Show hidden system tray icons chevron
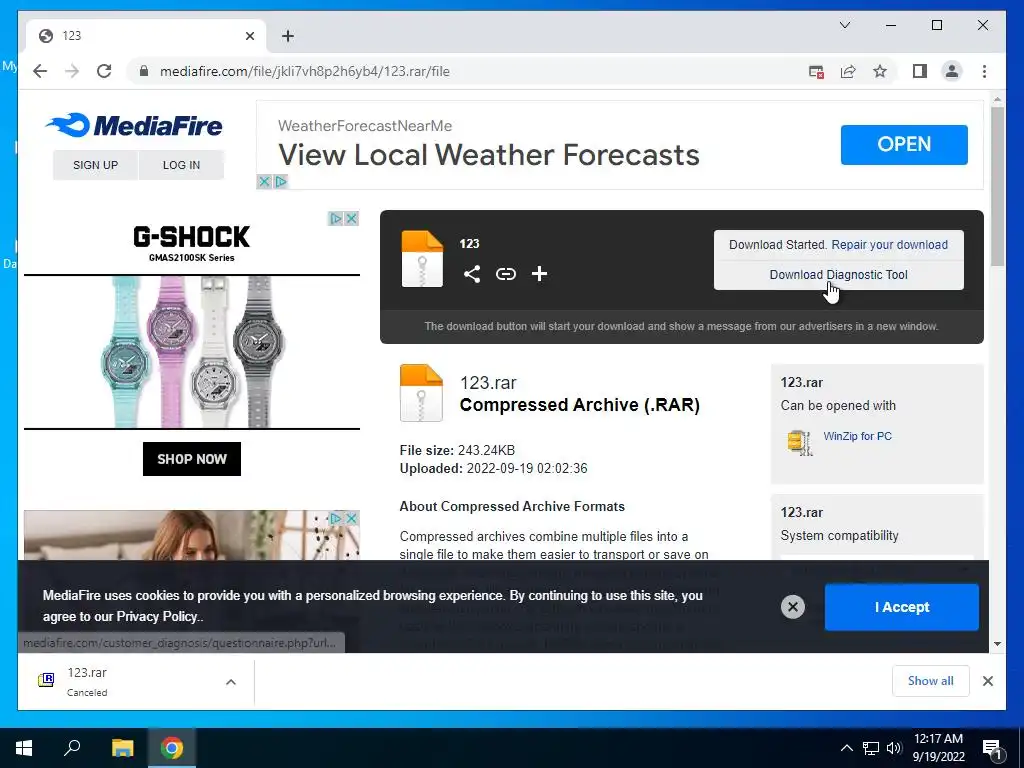 click(x=846, y=748)
